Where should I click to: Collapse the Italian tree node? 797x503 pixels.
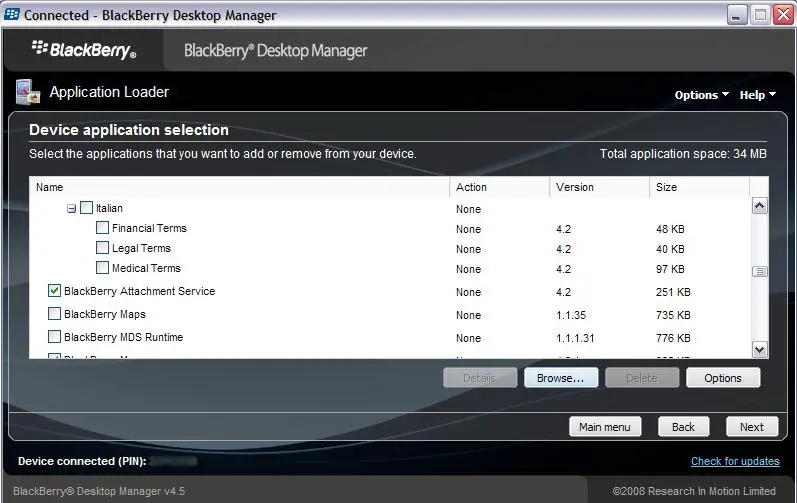tap(72, 208)
